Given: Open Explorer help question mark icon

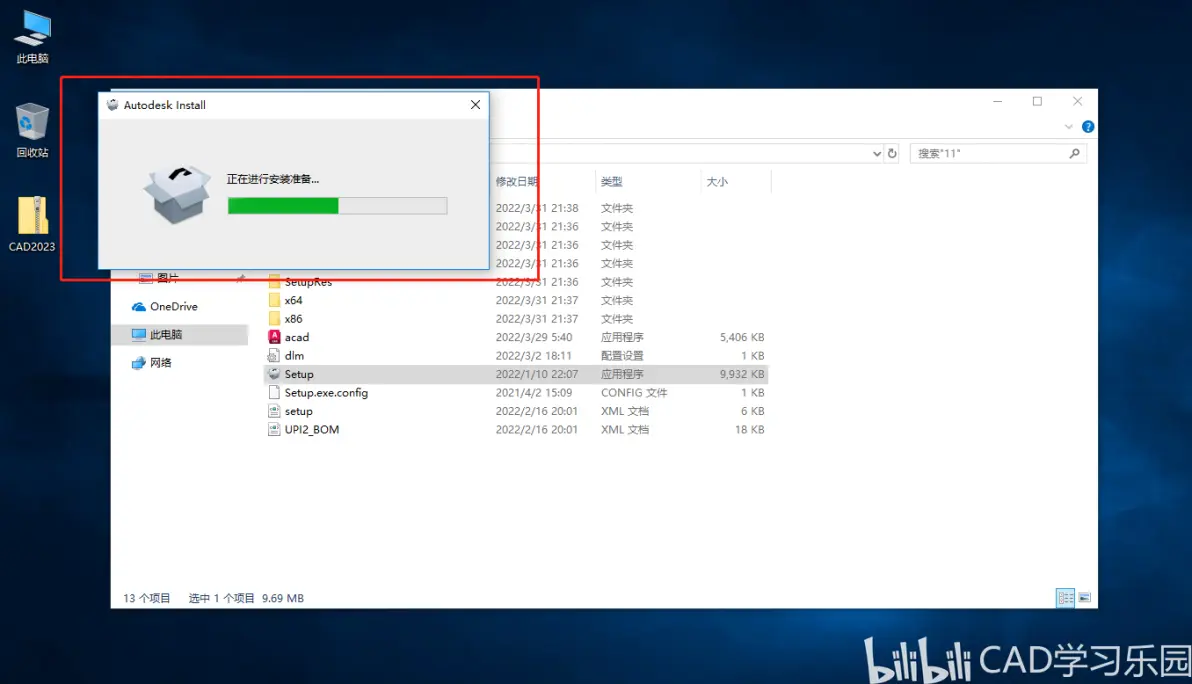Looking at the screenshot, I should (1088, 127).
